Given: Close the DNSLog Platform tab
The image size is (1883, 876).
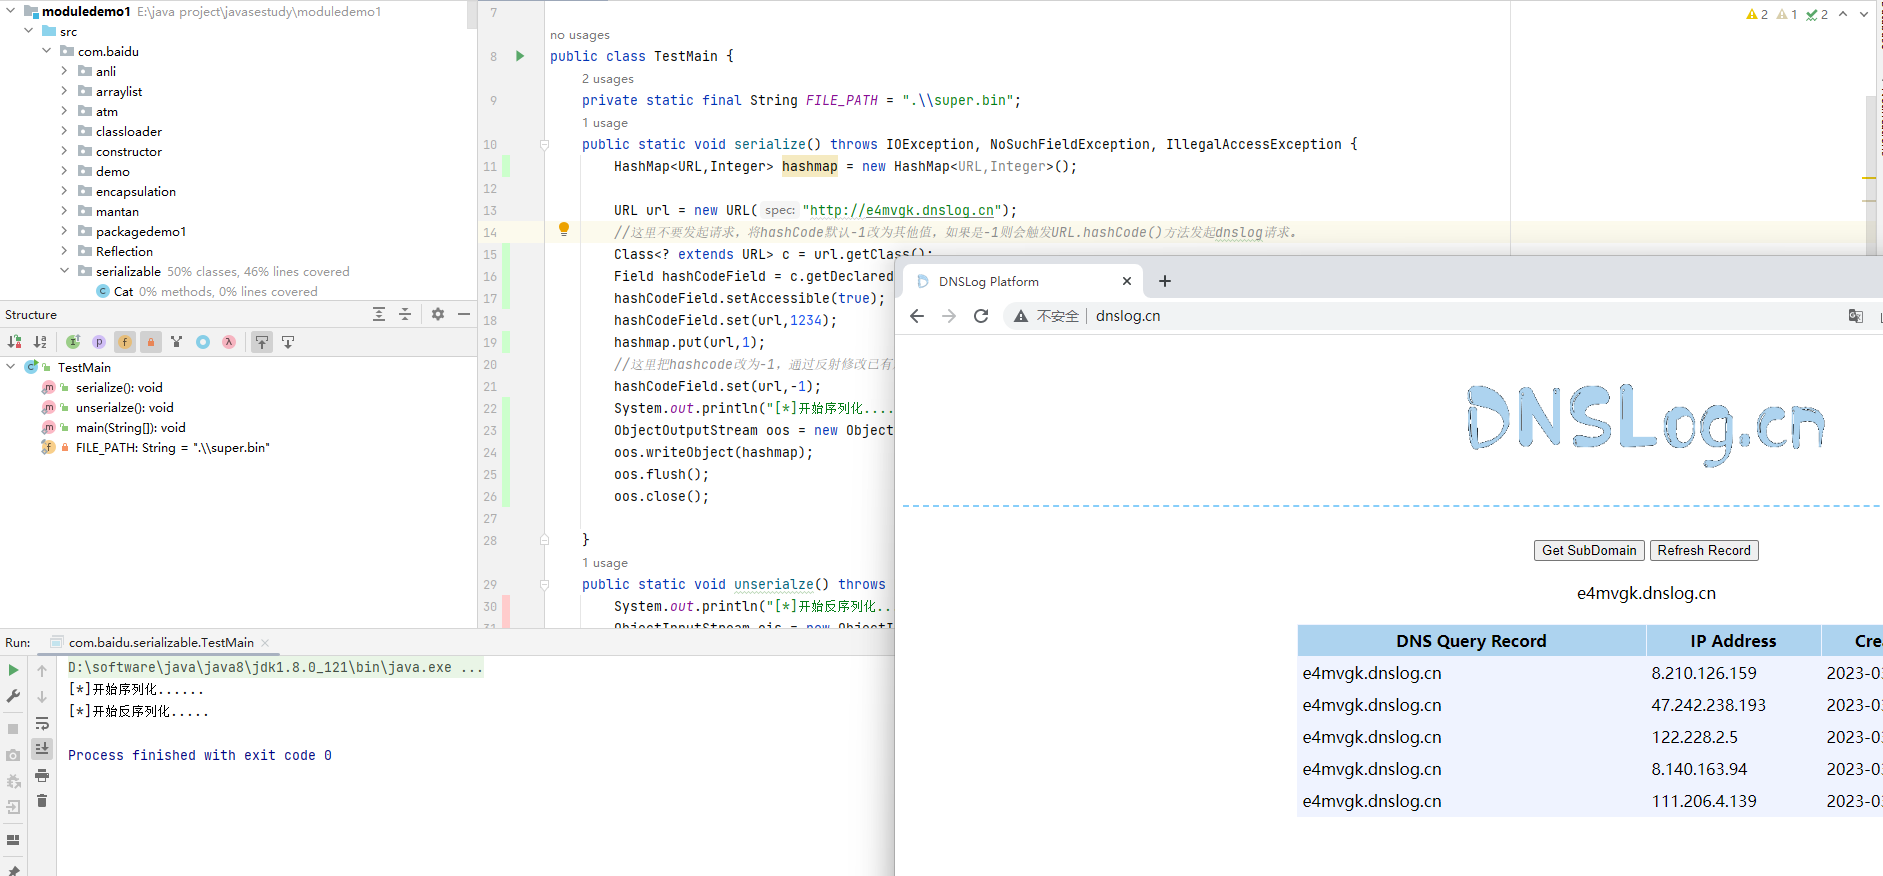Looking at the screenshot, I should pos(1127,281).
